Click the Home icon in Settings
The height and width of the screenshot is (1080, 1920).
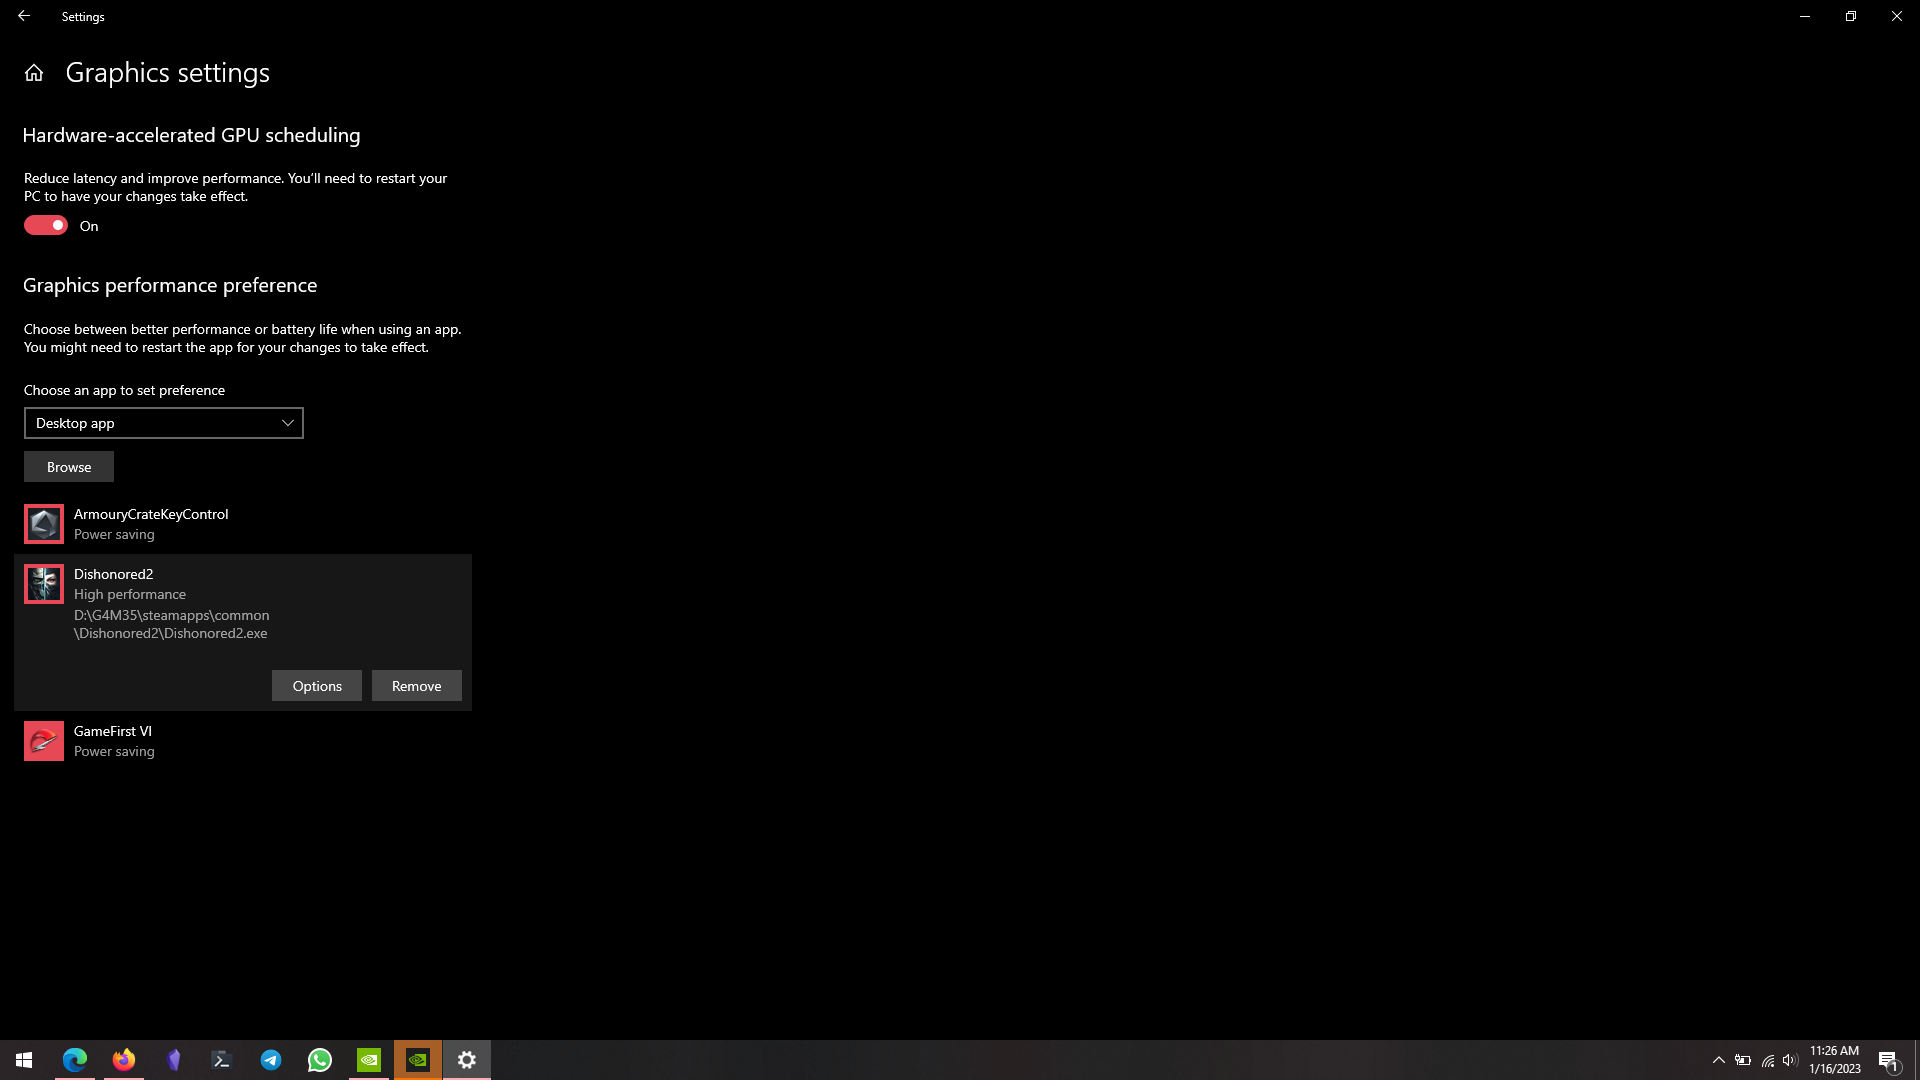tap(34, 73)
